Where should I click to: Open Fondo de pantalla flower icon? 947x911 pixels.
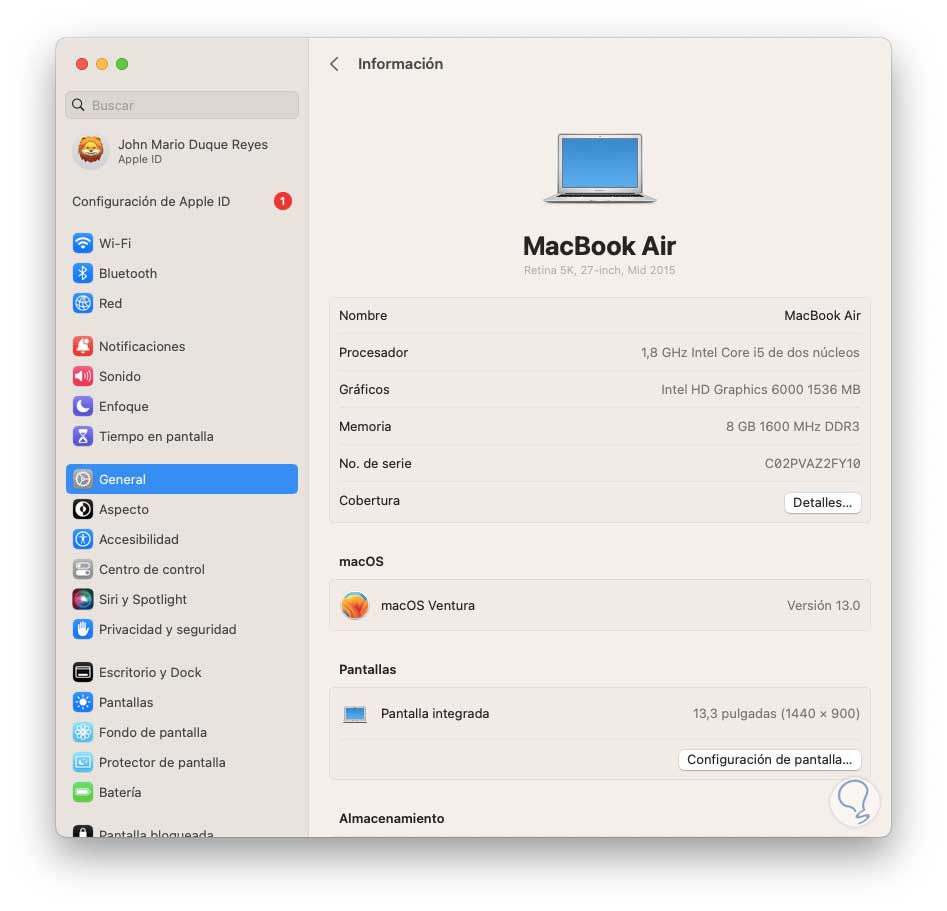coord(83,732)
